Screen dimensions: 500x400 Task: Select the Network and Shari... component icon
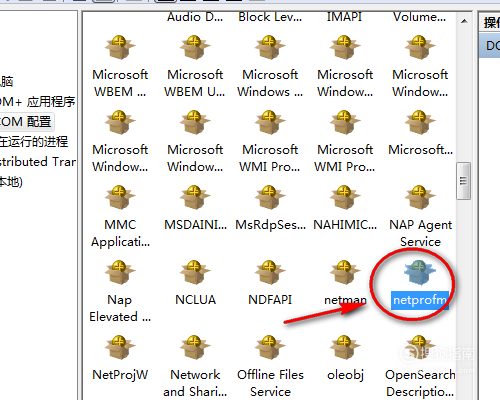(x=195, y=347)
